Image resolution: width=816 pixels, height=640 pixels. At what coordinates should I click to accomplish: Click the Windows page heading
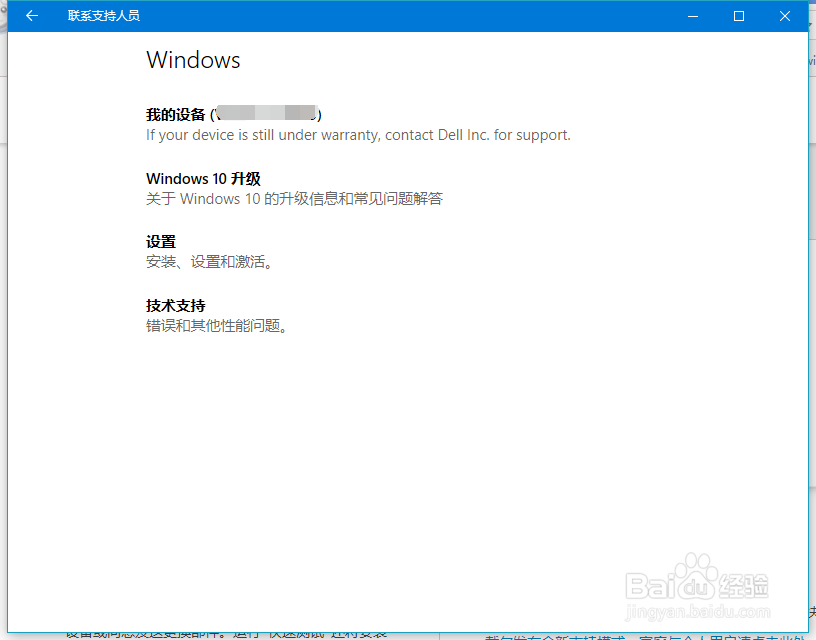193,60
